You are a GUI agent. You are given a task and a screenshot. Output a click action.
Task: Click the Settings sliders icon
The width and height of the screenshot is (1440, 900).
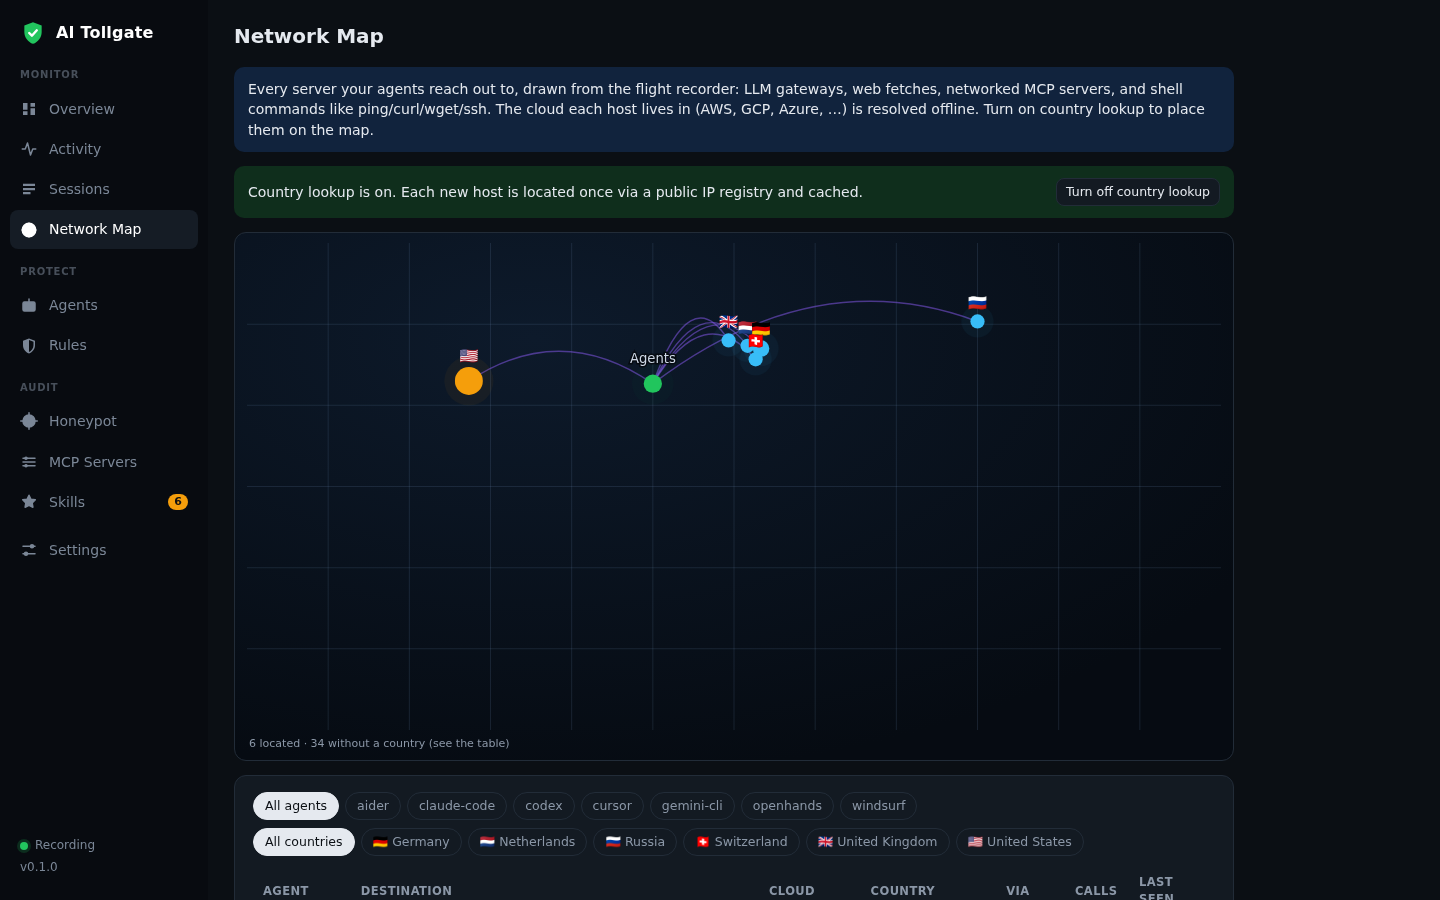29,550
